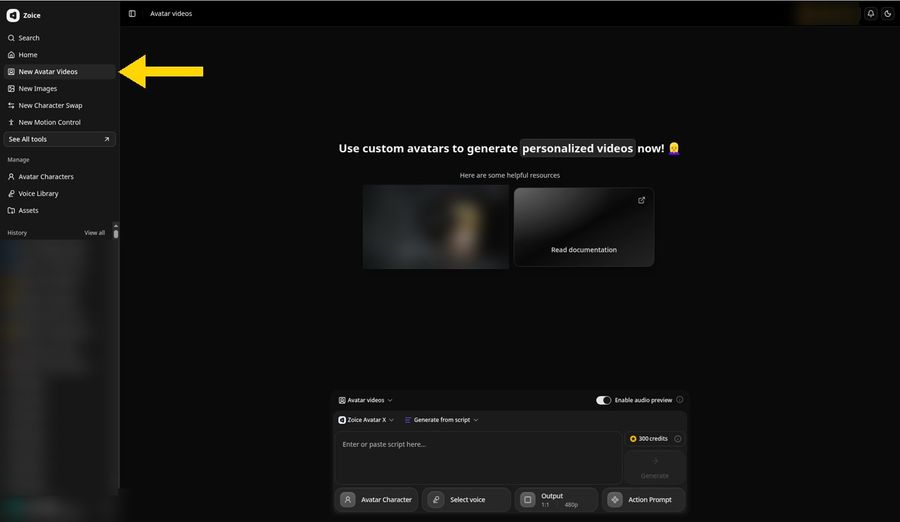Image resolution: width=900 pixels, height=522 pixels.
Task: Play the blurred tutorial video thumbnail
Action: pyautogui.click(x=436, y=227)
